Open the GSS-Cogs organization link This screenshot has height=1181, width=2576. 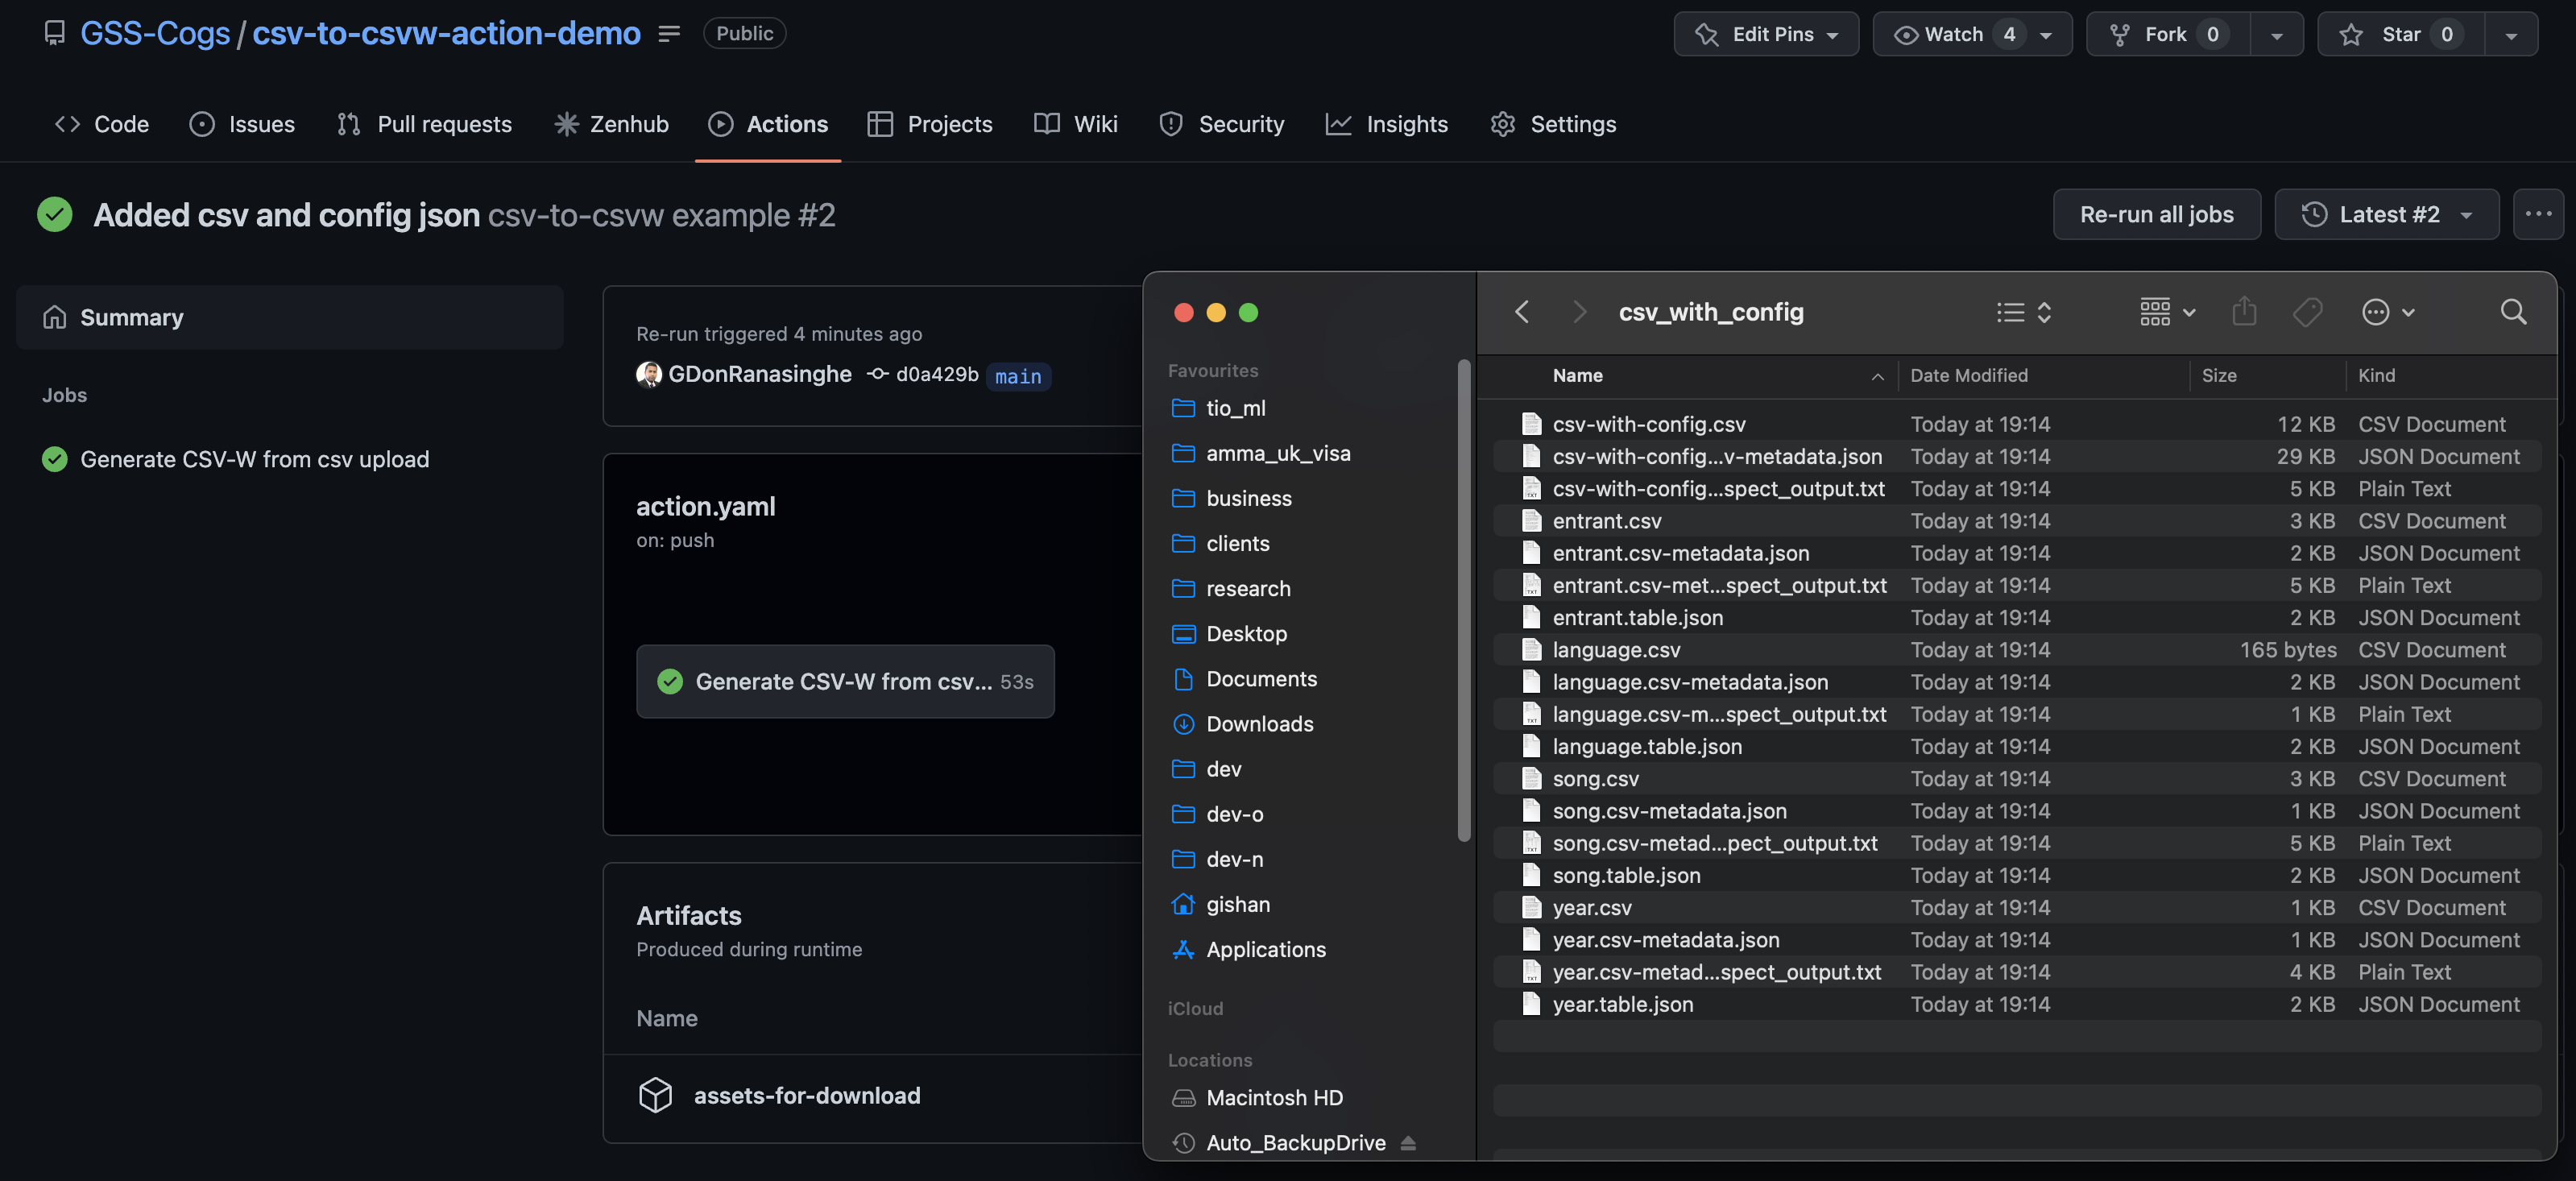(155, 34)
